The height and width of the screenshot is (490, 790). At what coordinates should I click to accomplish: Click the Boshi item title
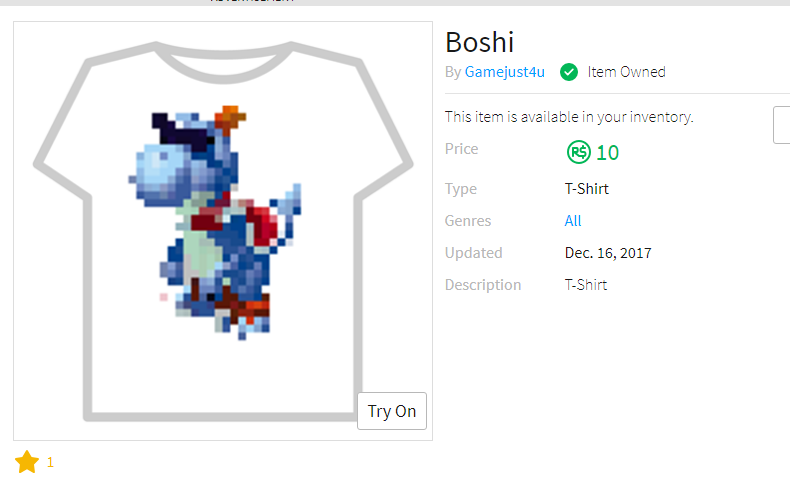[479, 42]
